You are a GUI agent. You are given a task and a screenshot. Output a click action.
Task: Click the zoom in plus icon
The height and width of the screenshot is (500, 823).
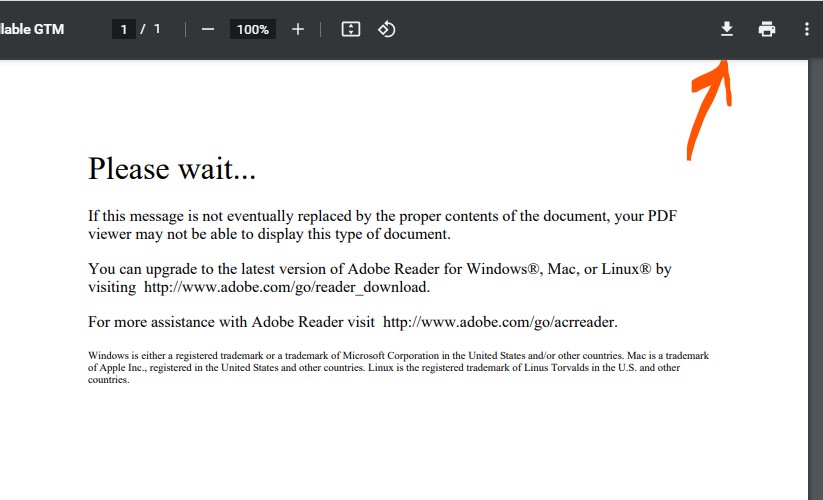click(297, 29)
